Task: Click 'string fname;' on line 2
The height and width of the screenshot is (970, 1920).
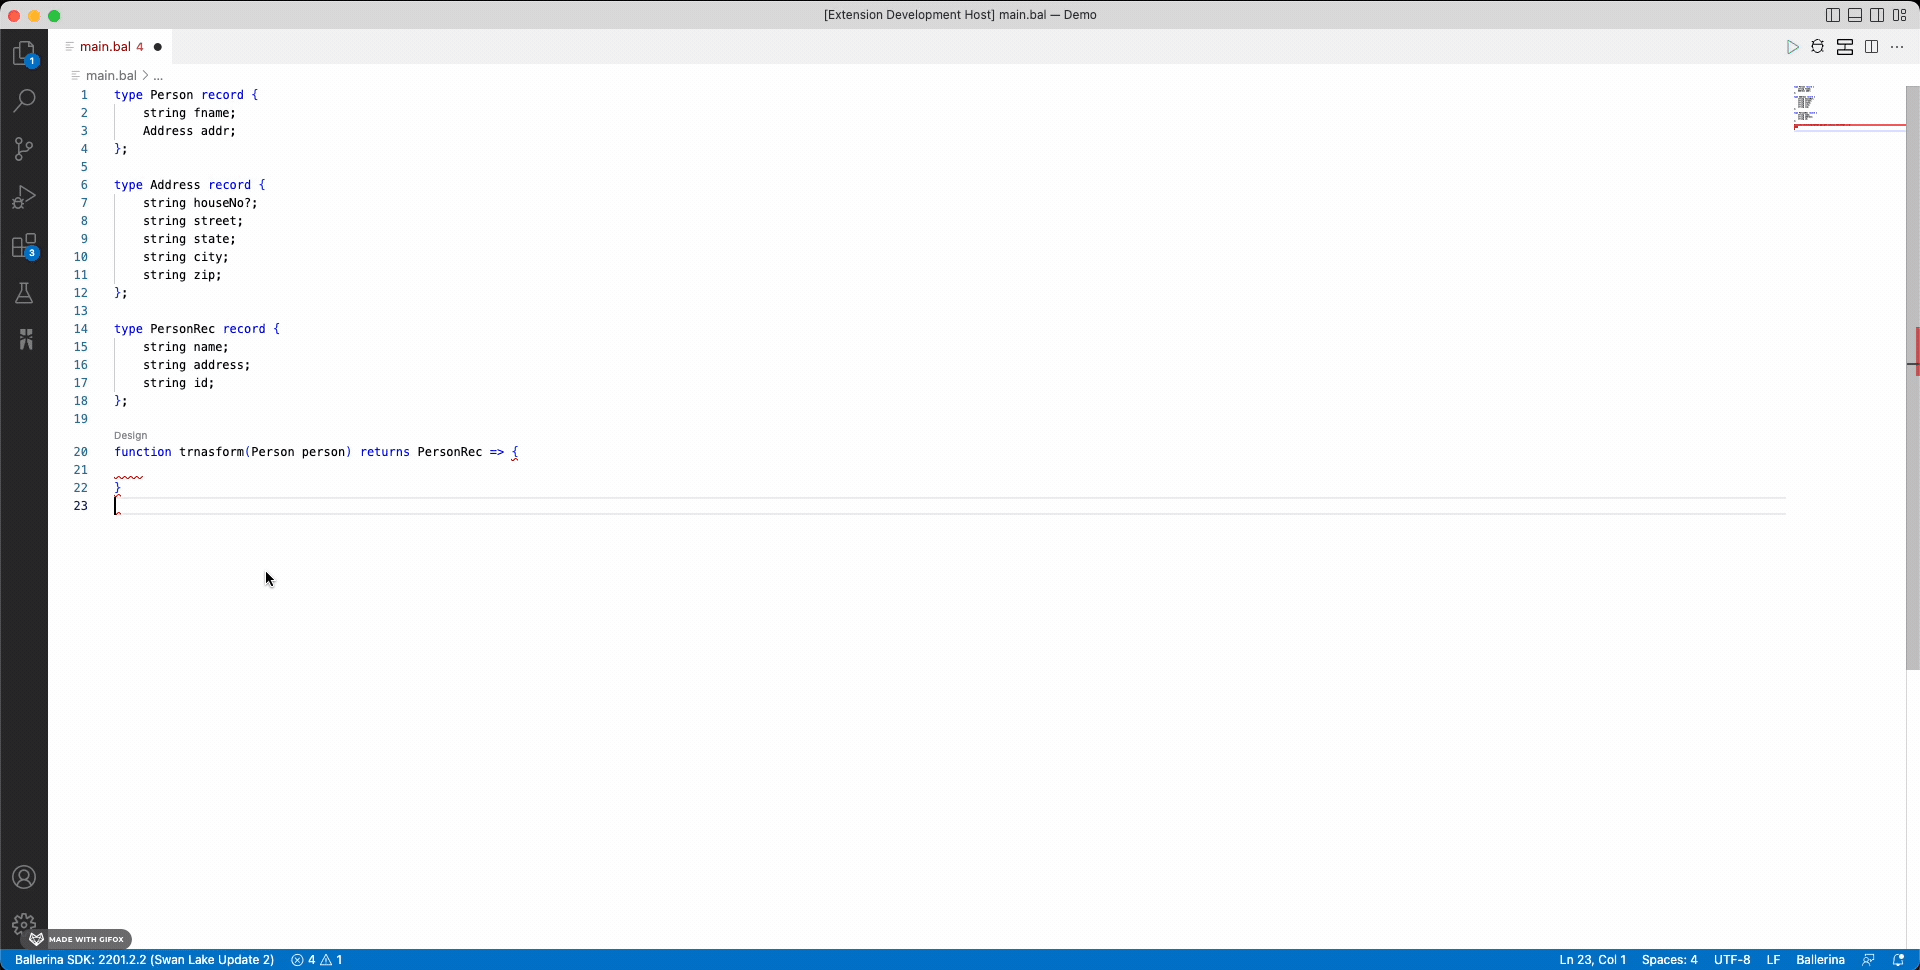Action: click(189, 113)
